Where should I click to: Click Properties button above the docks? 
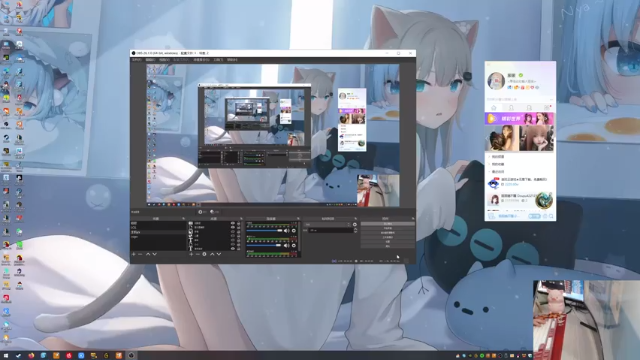coord(202,212)
